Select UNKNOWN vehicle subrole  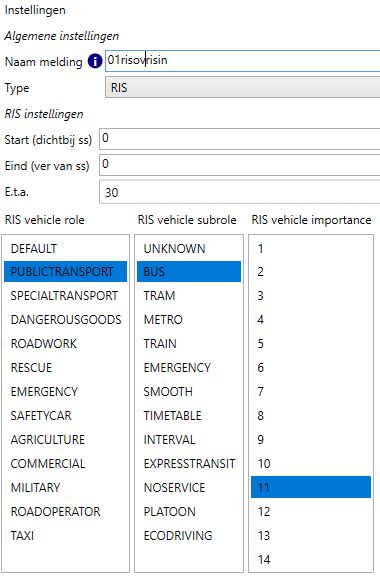[x=189, y=249]
